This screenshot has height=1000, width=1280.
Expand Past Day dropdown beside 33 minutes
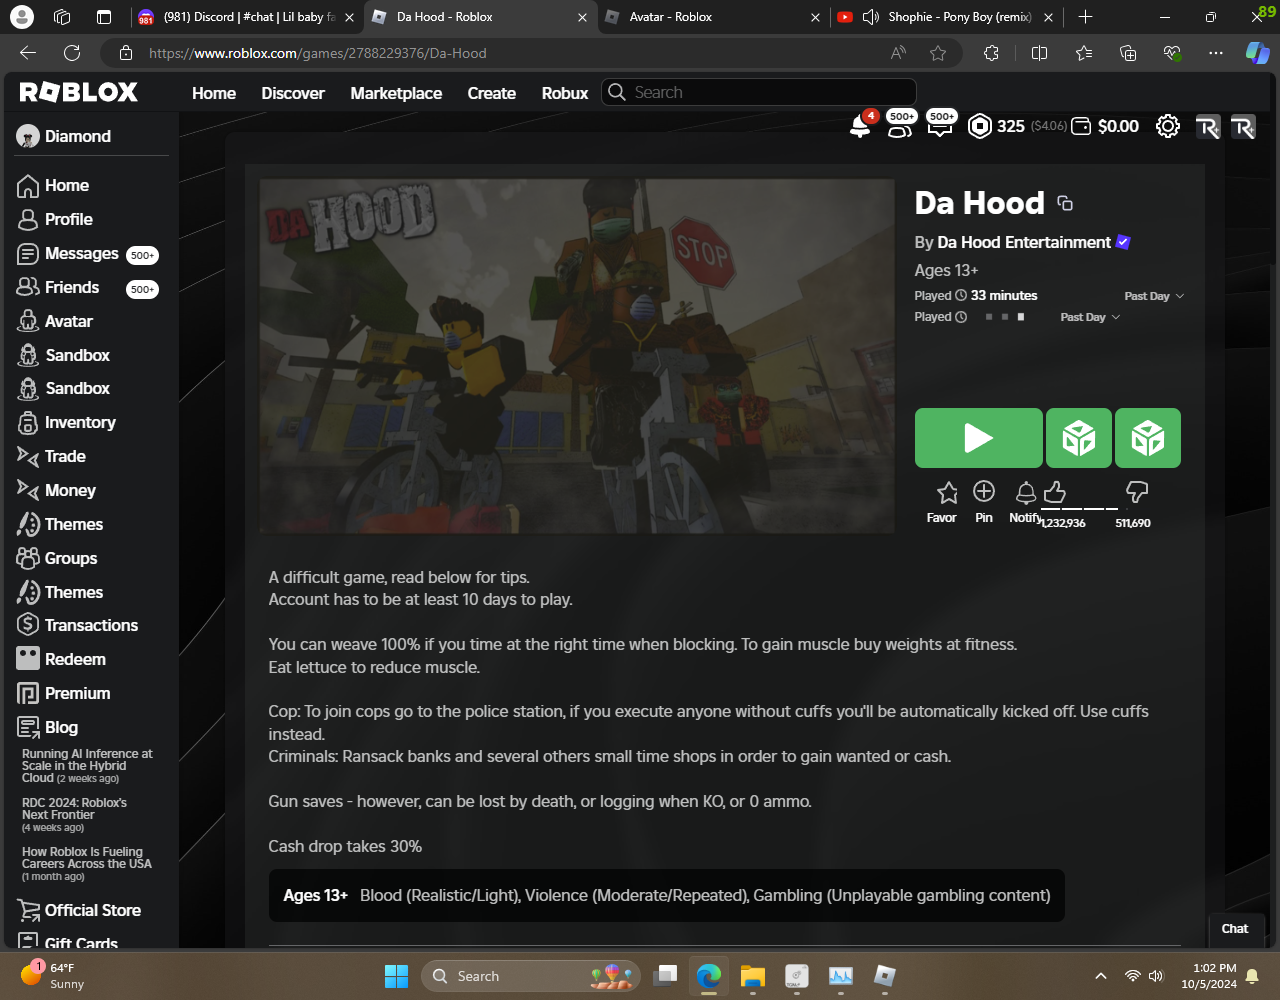coord(1154,296)
